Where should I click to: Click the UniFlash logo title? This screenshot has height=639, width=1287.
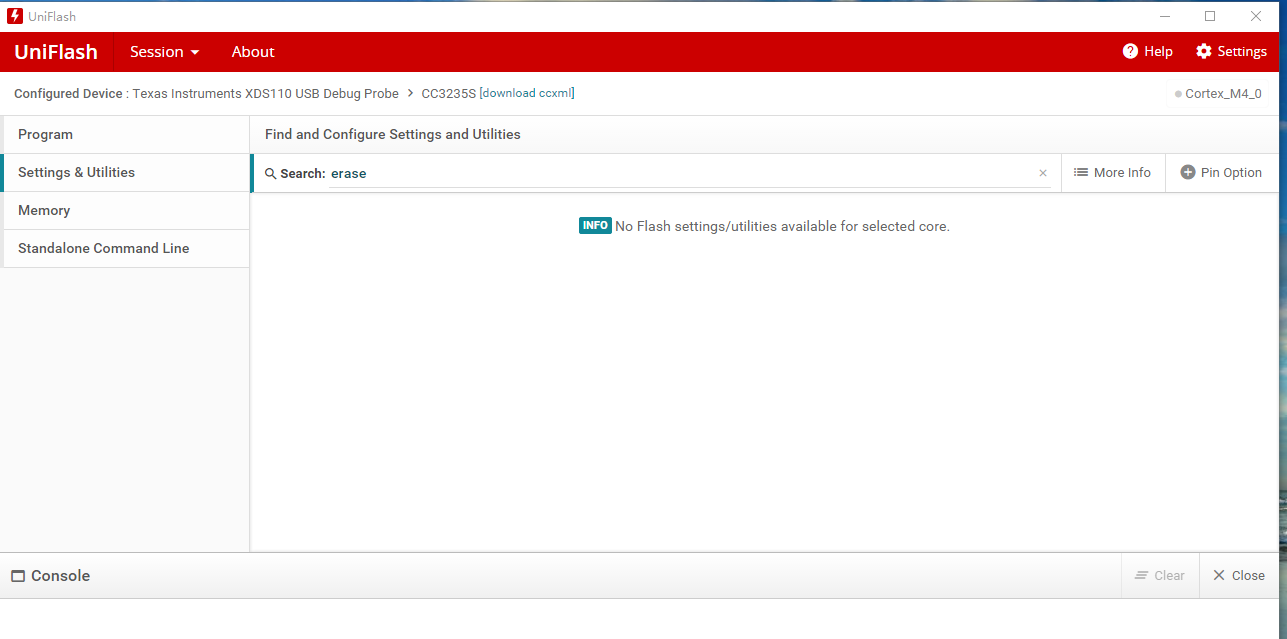point(56,52)
